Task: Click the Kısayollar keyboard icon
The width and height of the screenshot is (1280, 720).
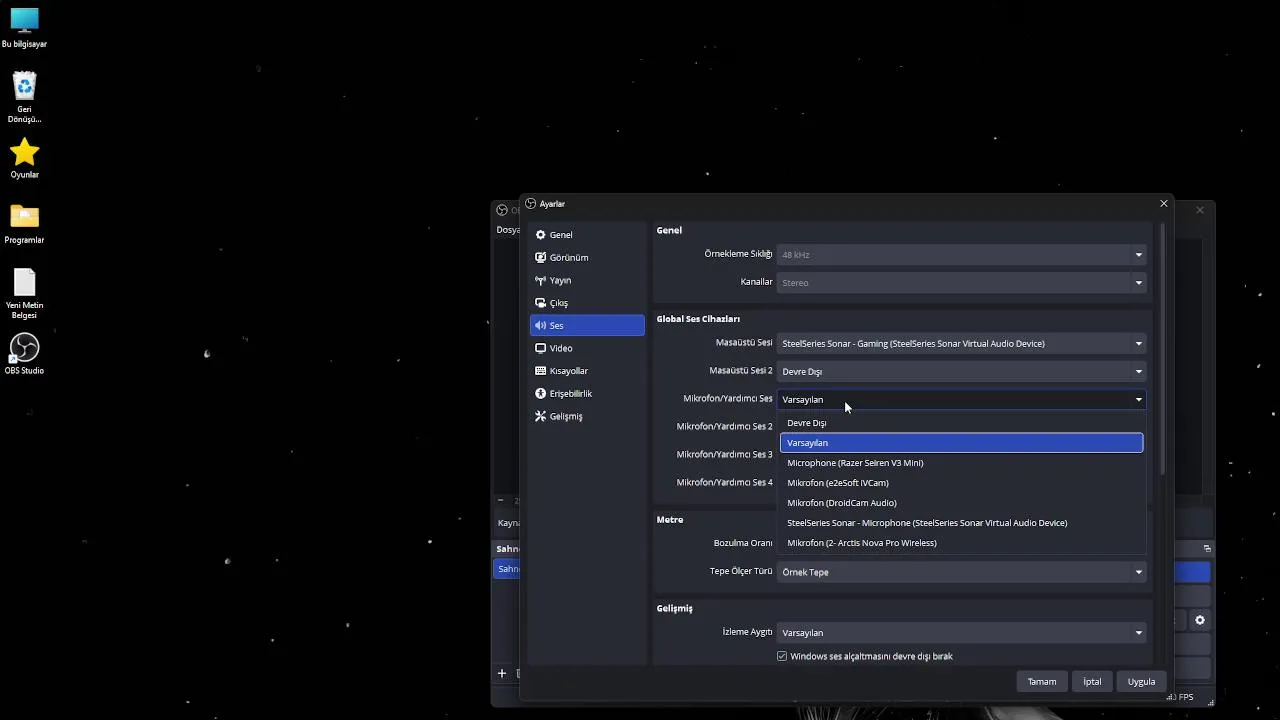Action: [x=541, y=371]
